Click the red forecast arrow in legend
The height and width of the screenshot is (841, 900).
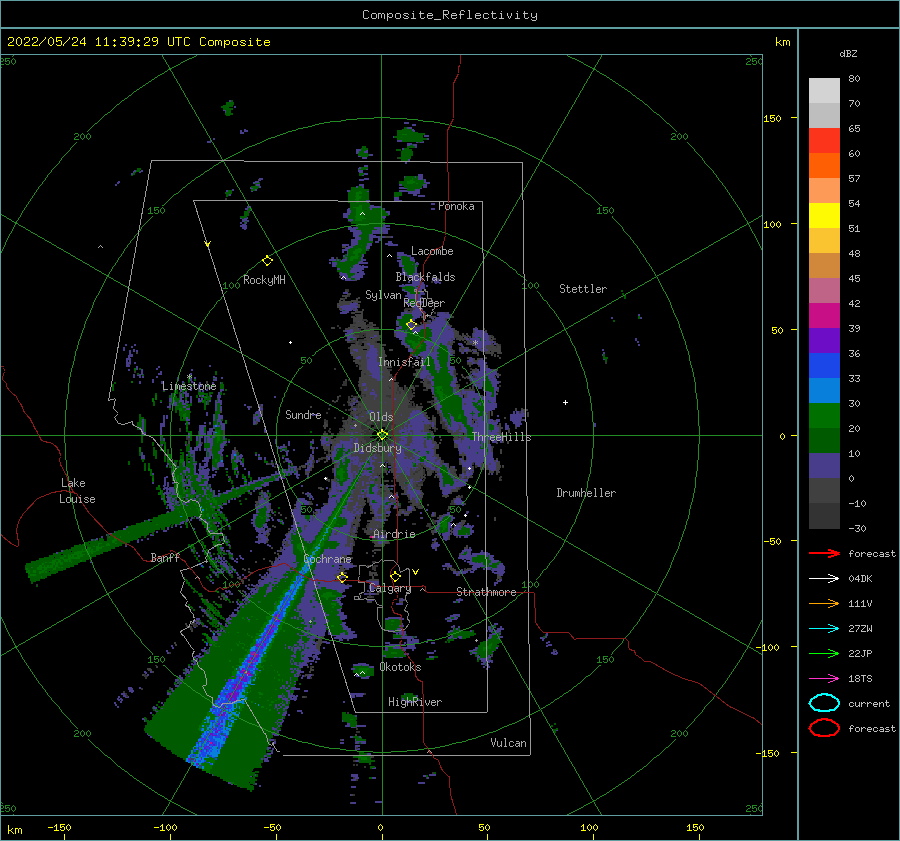pyautogui.click(x=824, y=553)
